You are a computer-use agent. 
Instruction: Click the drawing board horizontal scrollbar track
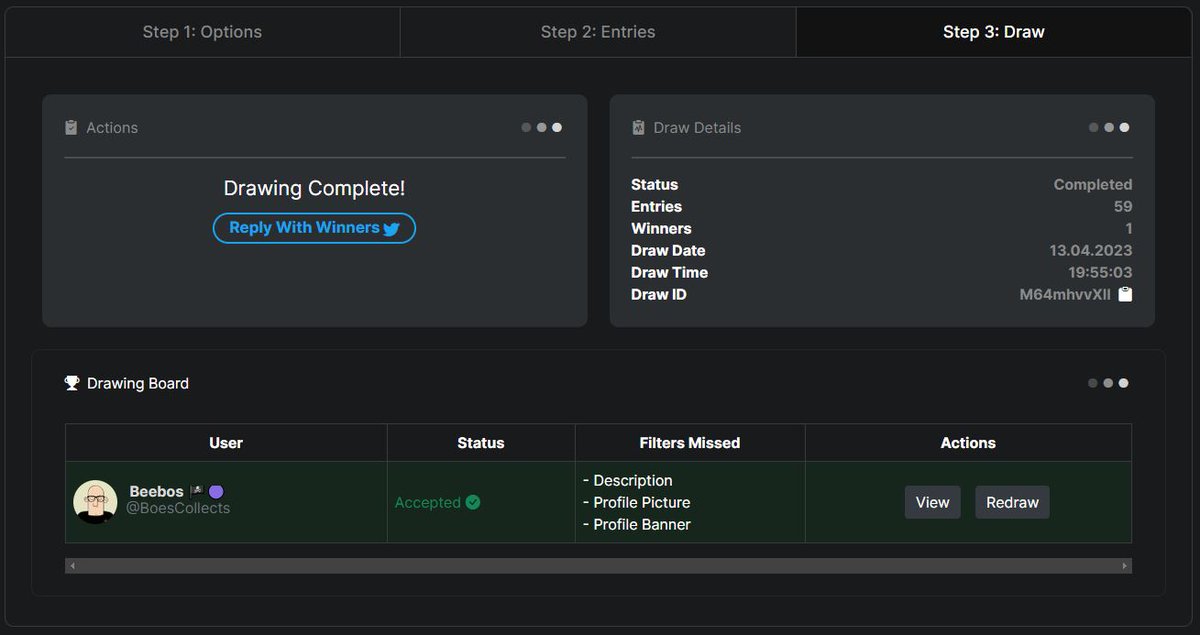click(598, 566)
